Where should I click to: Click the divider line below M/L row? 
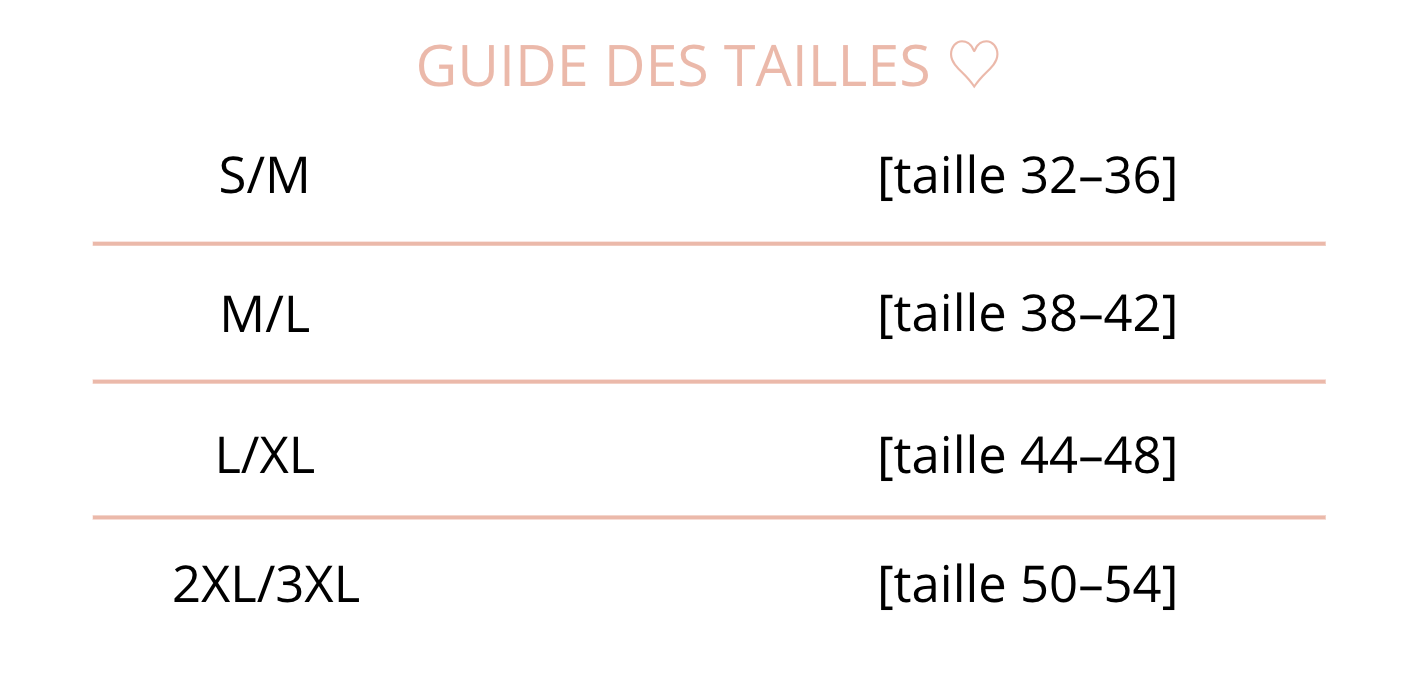point(708,381)
